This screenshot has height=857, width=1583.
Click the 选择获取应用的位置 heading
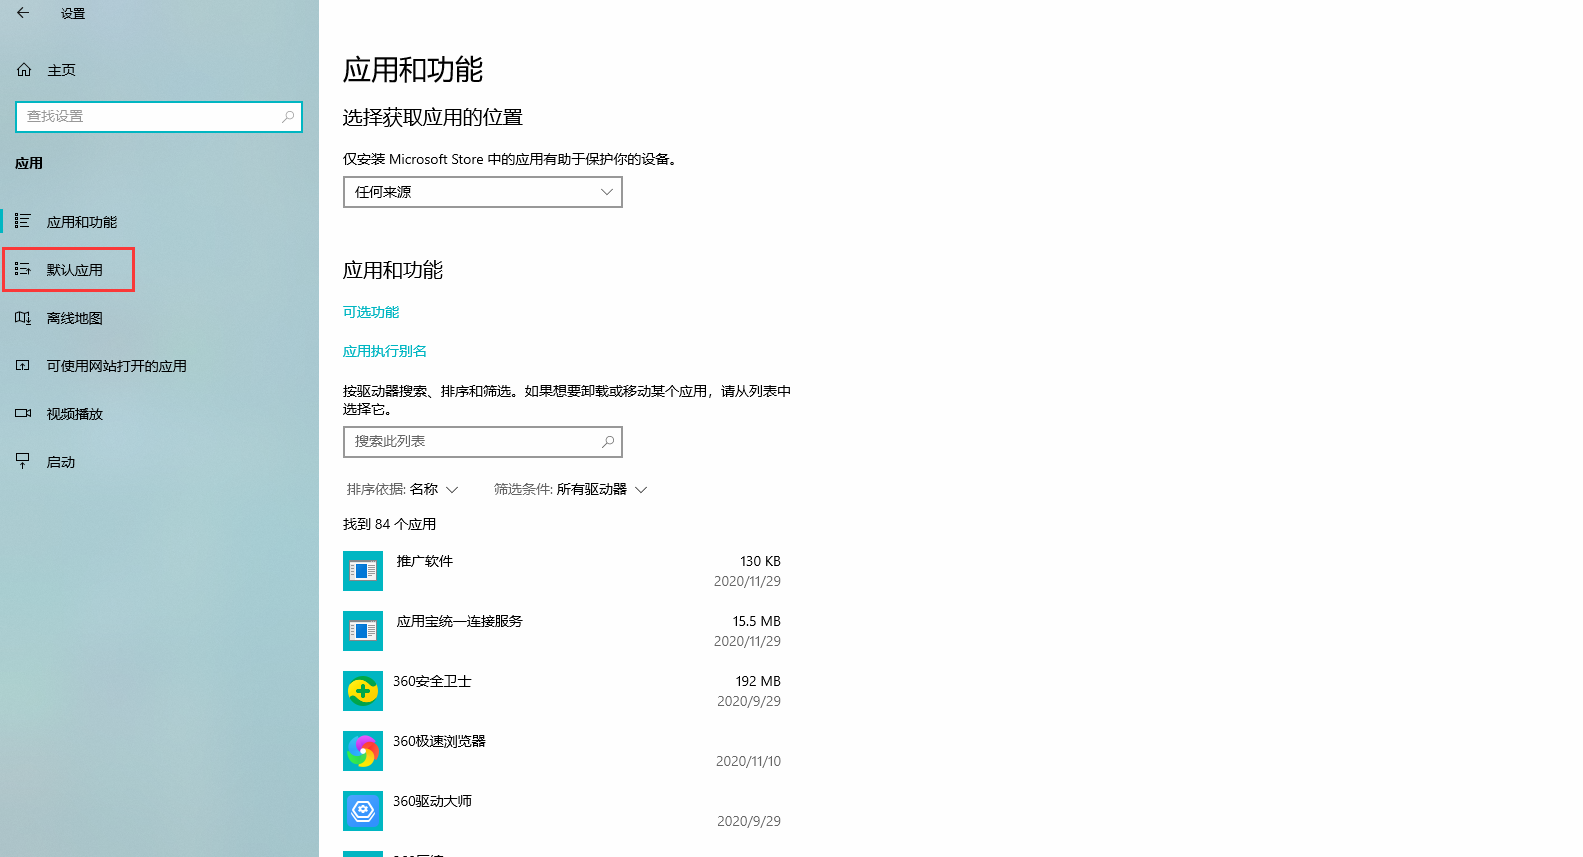click(433, 117)
